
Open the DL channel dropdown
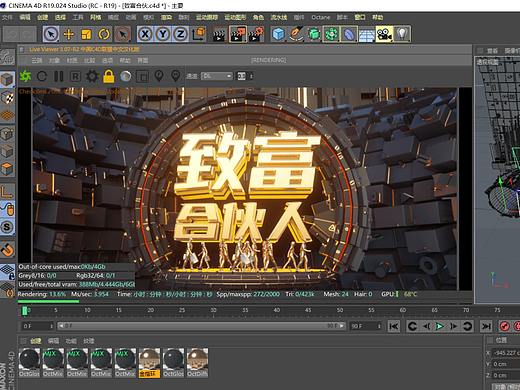click(x=217, y=76)
